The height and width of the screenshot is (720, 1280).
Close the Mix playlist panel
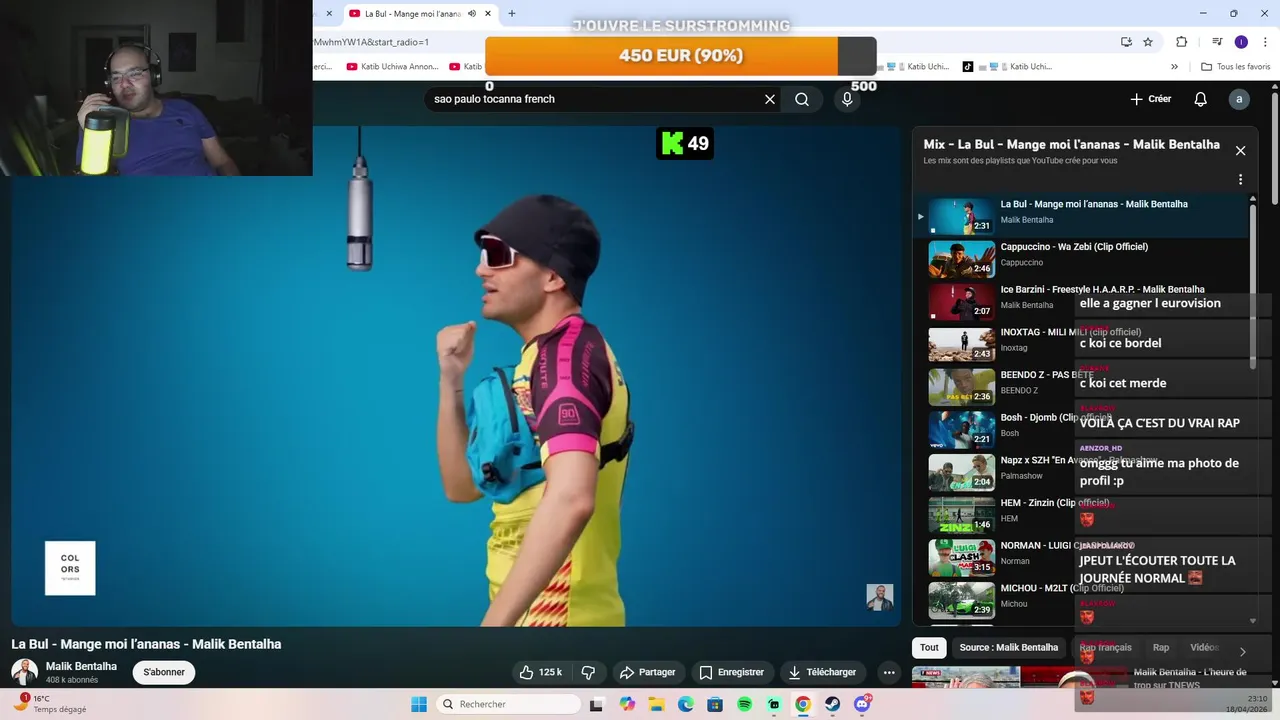pos(1240,151)
